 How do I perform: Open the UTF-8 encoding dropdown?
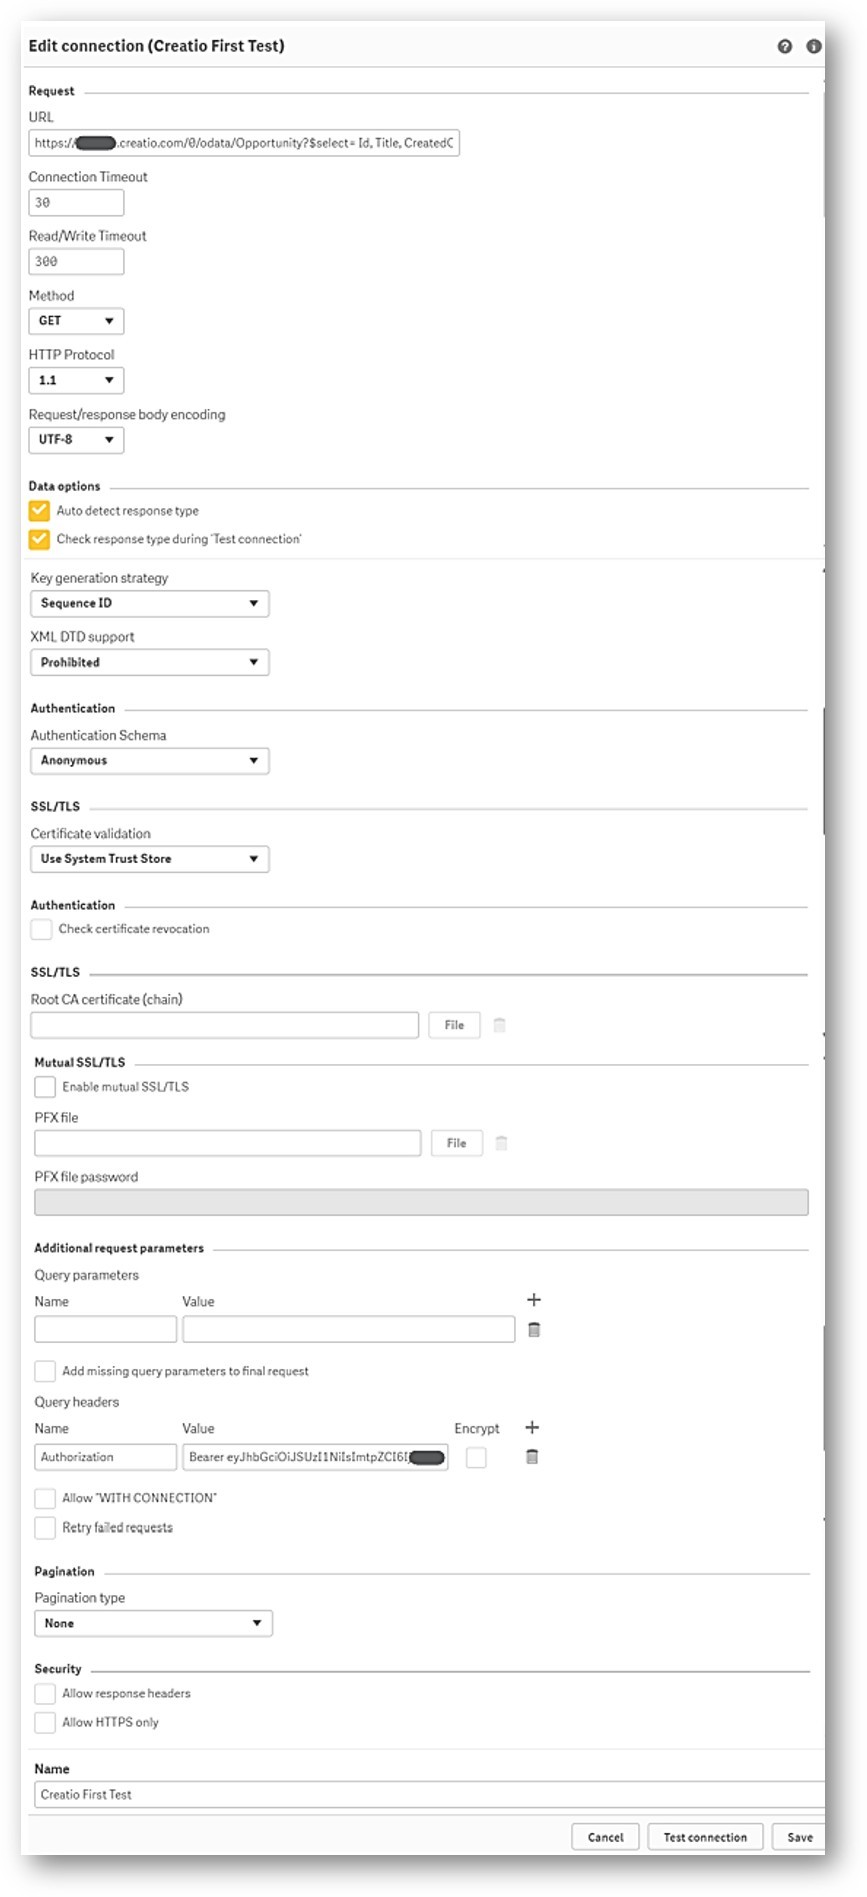click(76, 440)
